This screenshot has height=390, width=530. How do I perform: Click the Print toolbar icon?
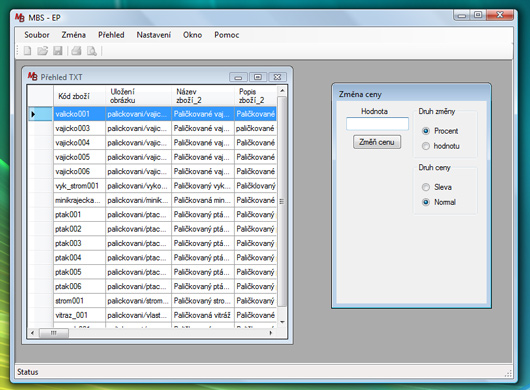(76, 51)
